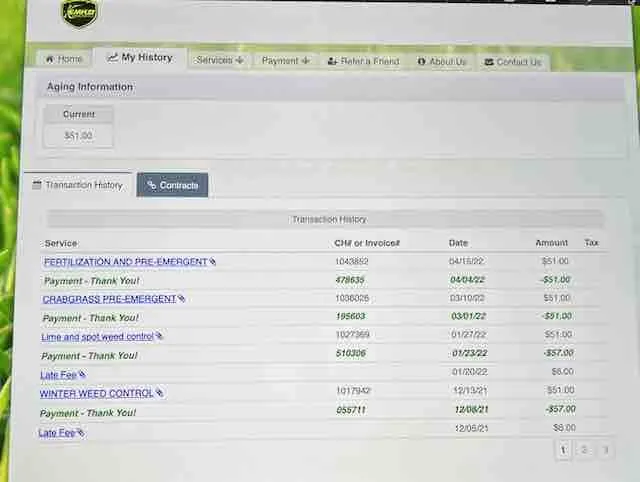The height and width of the screenshot is (482, 640).
Task: Click icon beside Lime and spot weed control
Action: click(159, 337)
